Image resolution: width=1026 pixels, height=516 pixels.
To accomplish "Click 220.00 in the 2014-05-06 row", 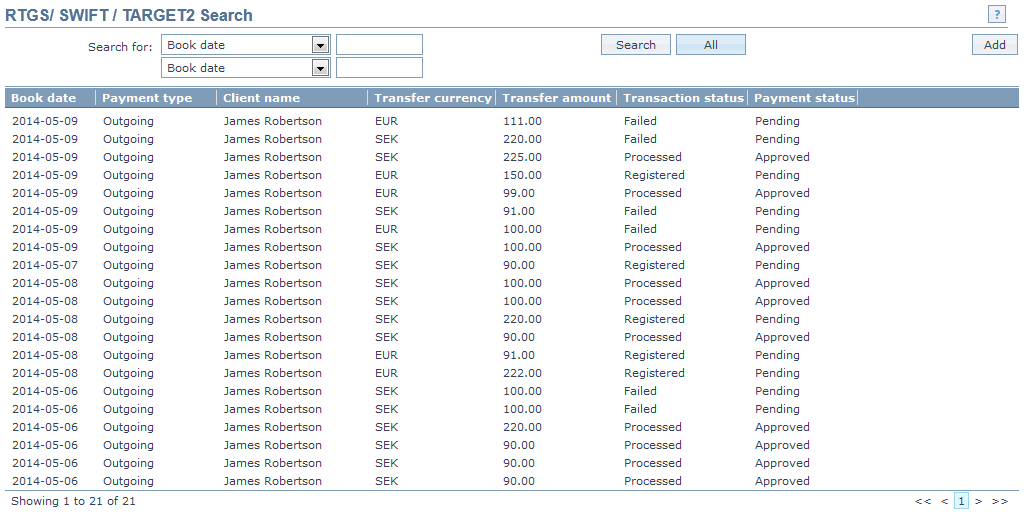I will [522, 427].
